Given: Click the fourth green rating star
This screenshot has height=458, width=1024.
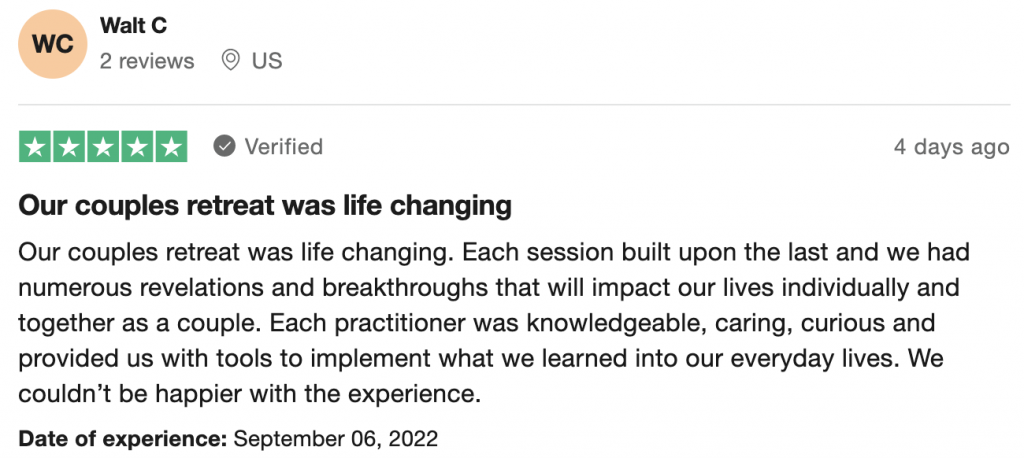Looking at the screenshot, I should pos(137,147).
